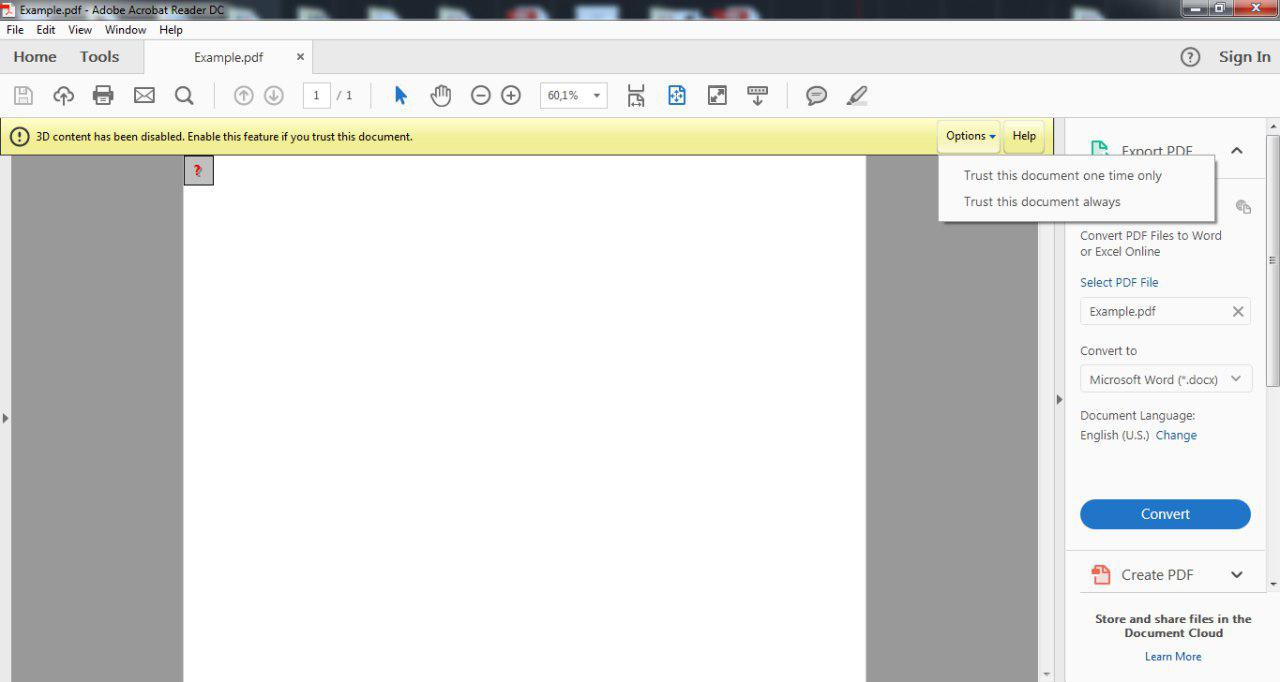
Task: Open the Options dropdown in the warning bar
Action: coord(967,136)
